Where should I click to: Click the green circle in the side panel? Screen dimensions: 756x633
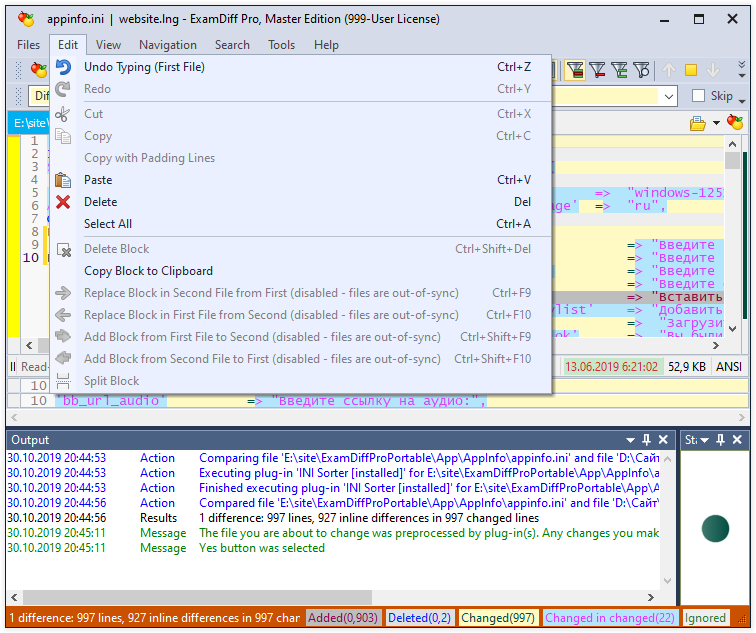pos(716,529)
